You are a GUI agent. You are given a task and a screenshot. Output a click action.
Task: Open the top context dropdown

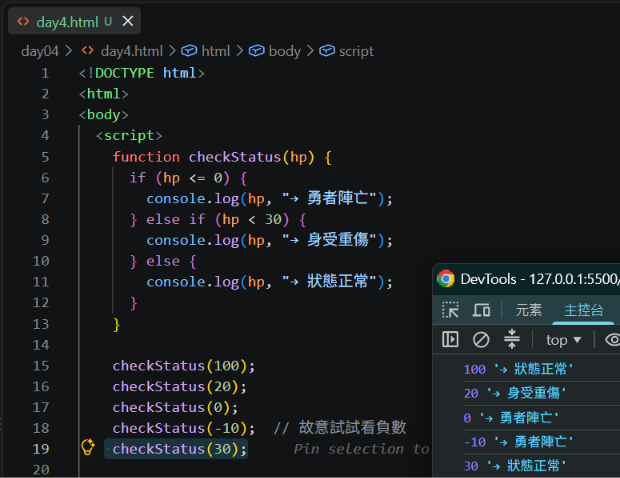click(x=563, y=340)
